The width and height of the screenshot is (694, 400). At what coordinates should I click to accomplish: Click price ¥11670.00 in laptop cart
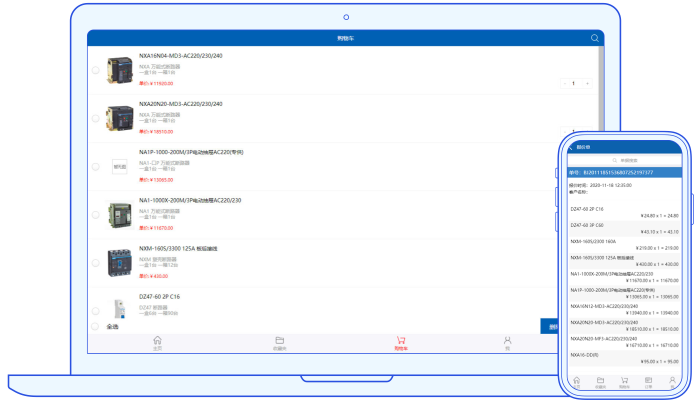click(x=156, y=228)
